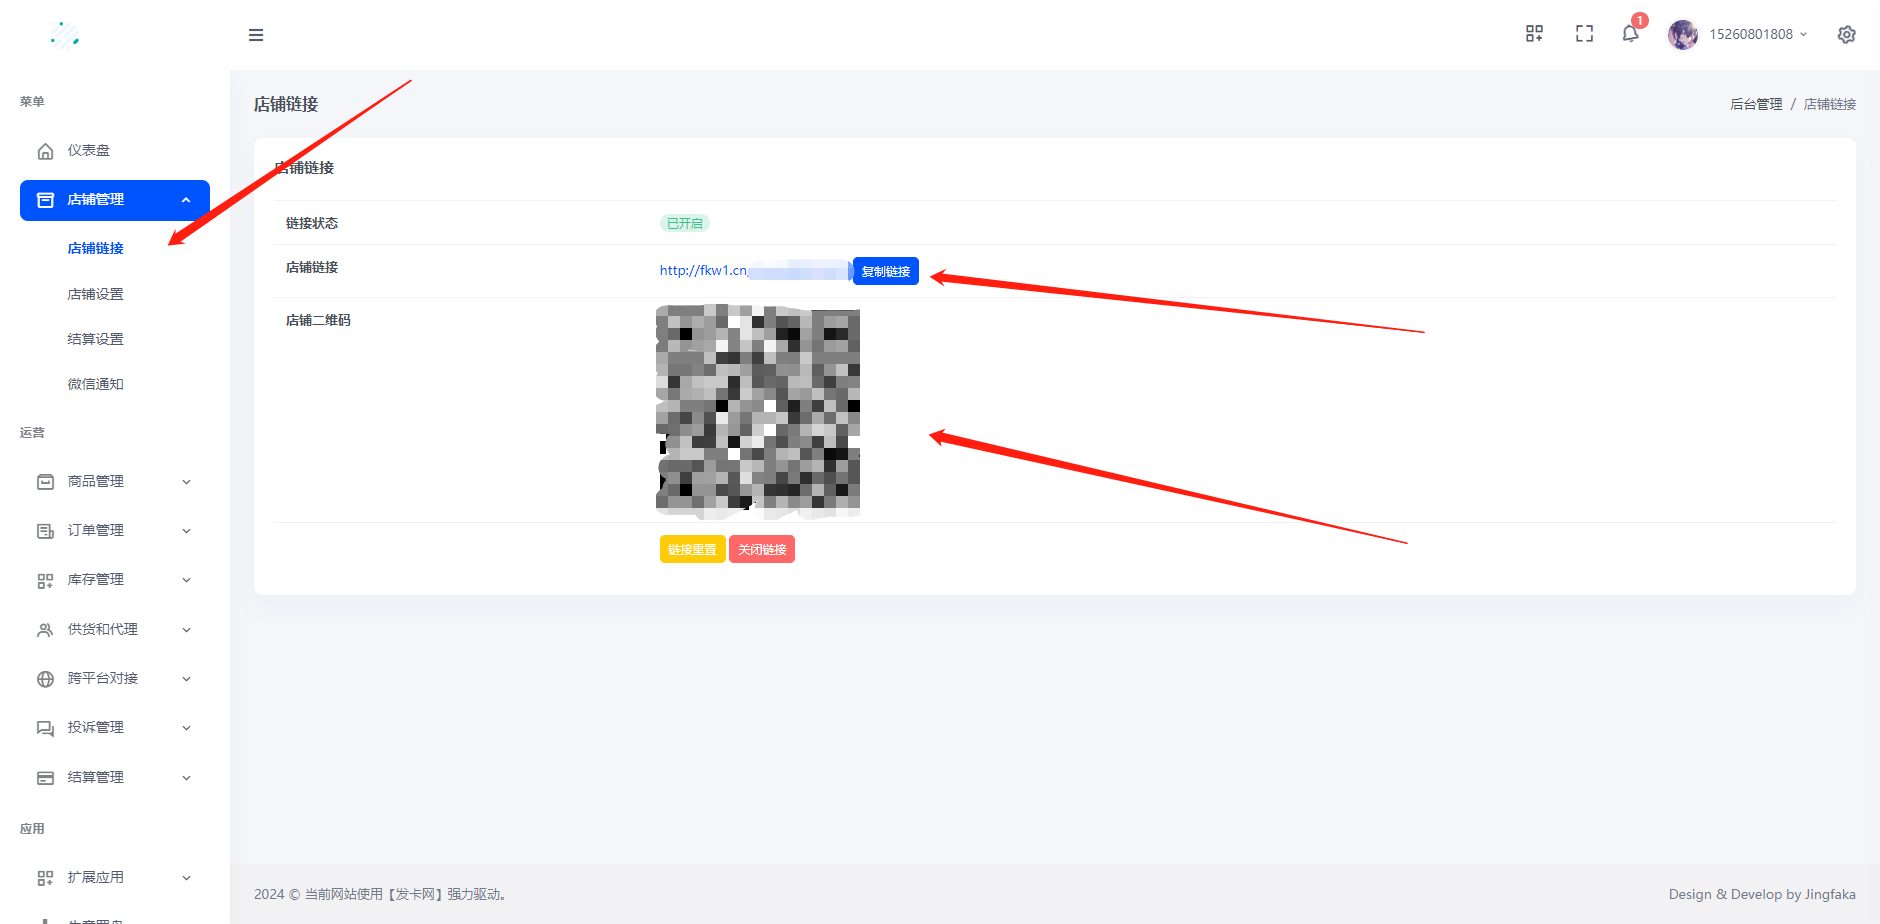Click the icon beside 商品管理
Viewport: 1880px width, 924px height.
pyautogui.click(x=45, y=482)
